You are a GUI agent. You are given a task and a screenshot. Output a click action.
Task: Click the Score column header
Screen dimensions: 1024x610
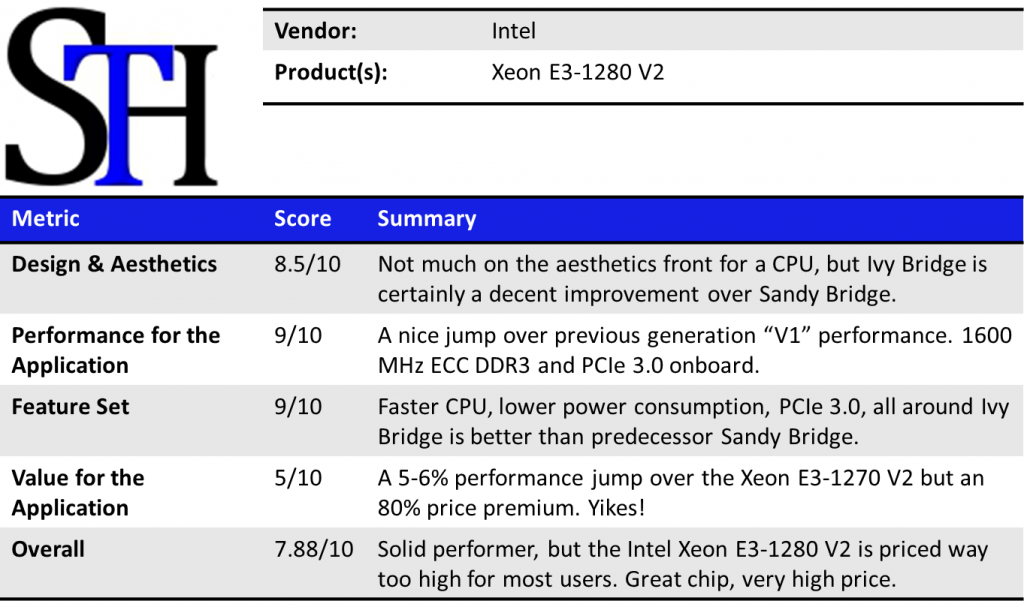pos(302,218)
